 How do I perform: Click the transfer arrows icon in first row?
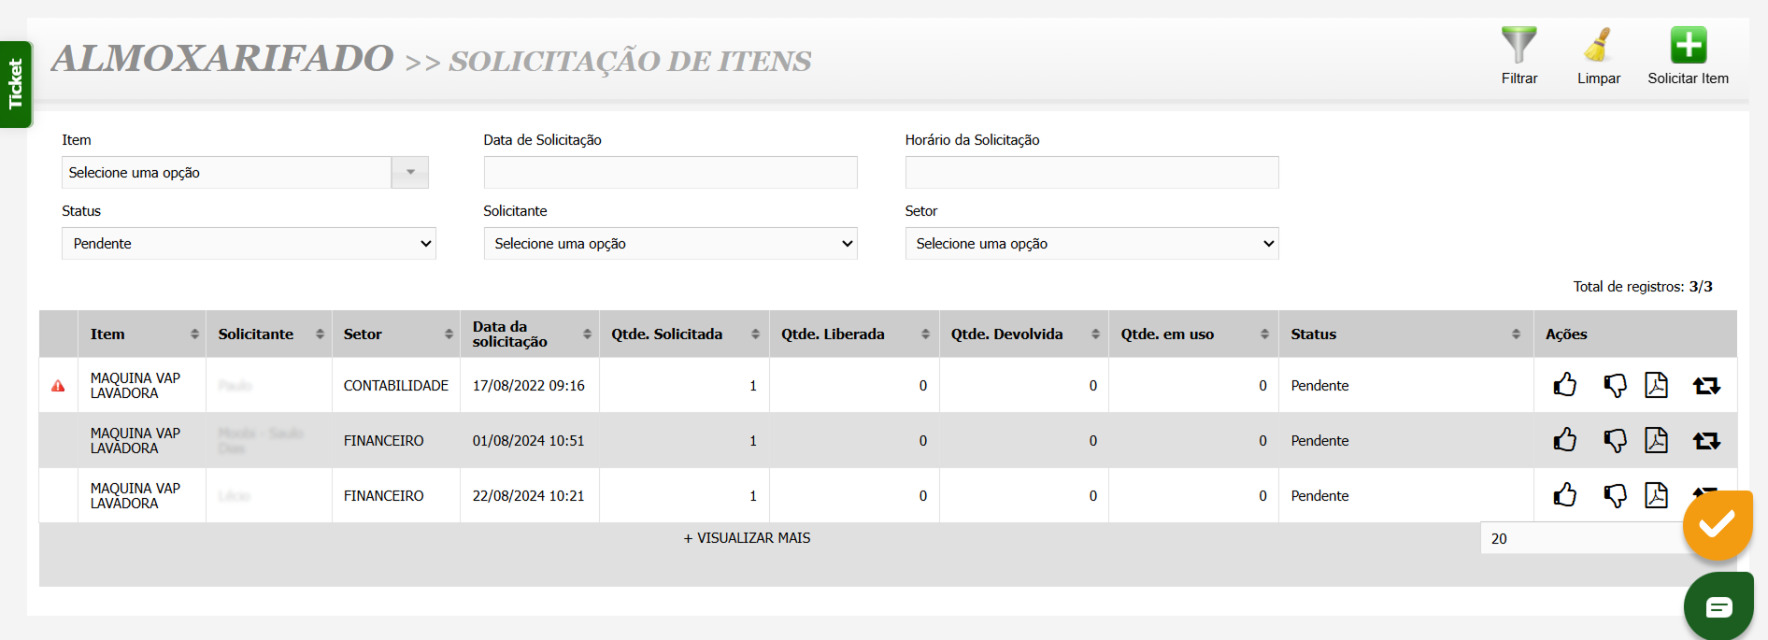click(x=1706, y=385)
